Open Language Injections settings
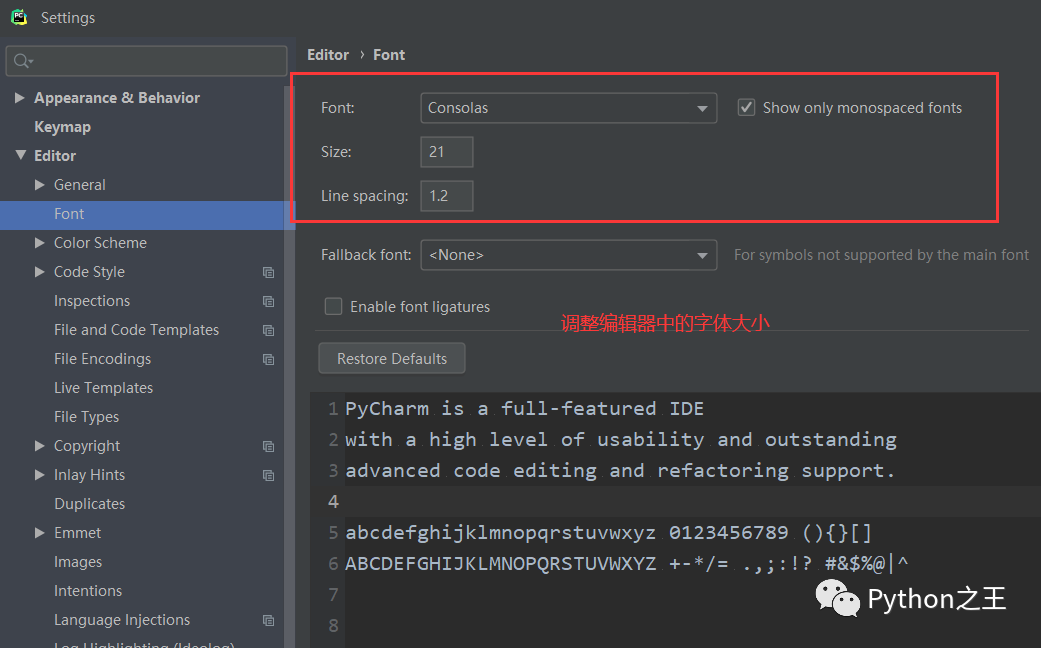The height and width of the screenshot is (648, 1041). (121, 620)
